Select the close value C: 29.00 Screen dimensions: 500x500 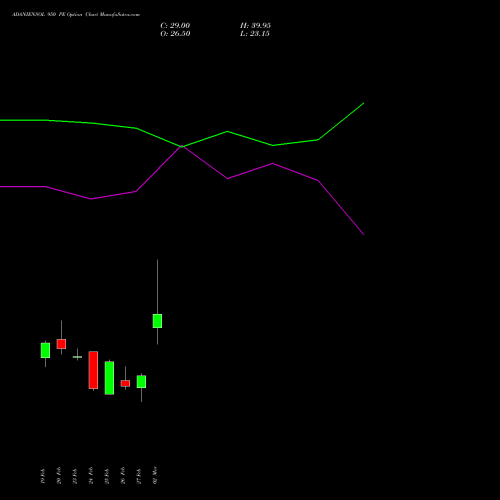pos(175,26)
